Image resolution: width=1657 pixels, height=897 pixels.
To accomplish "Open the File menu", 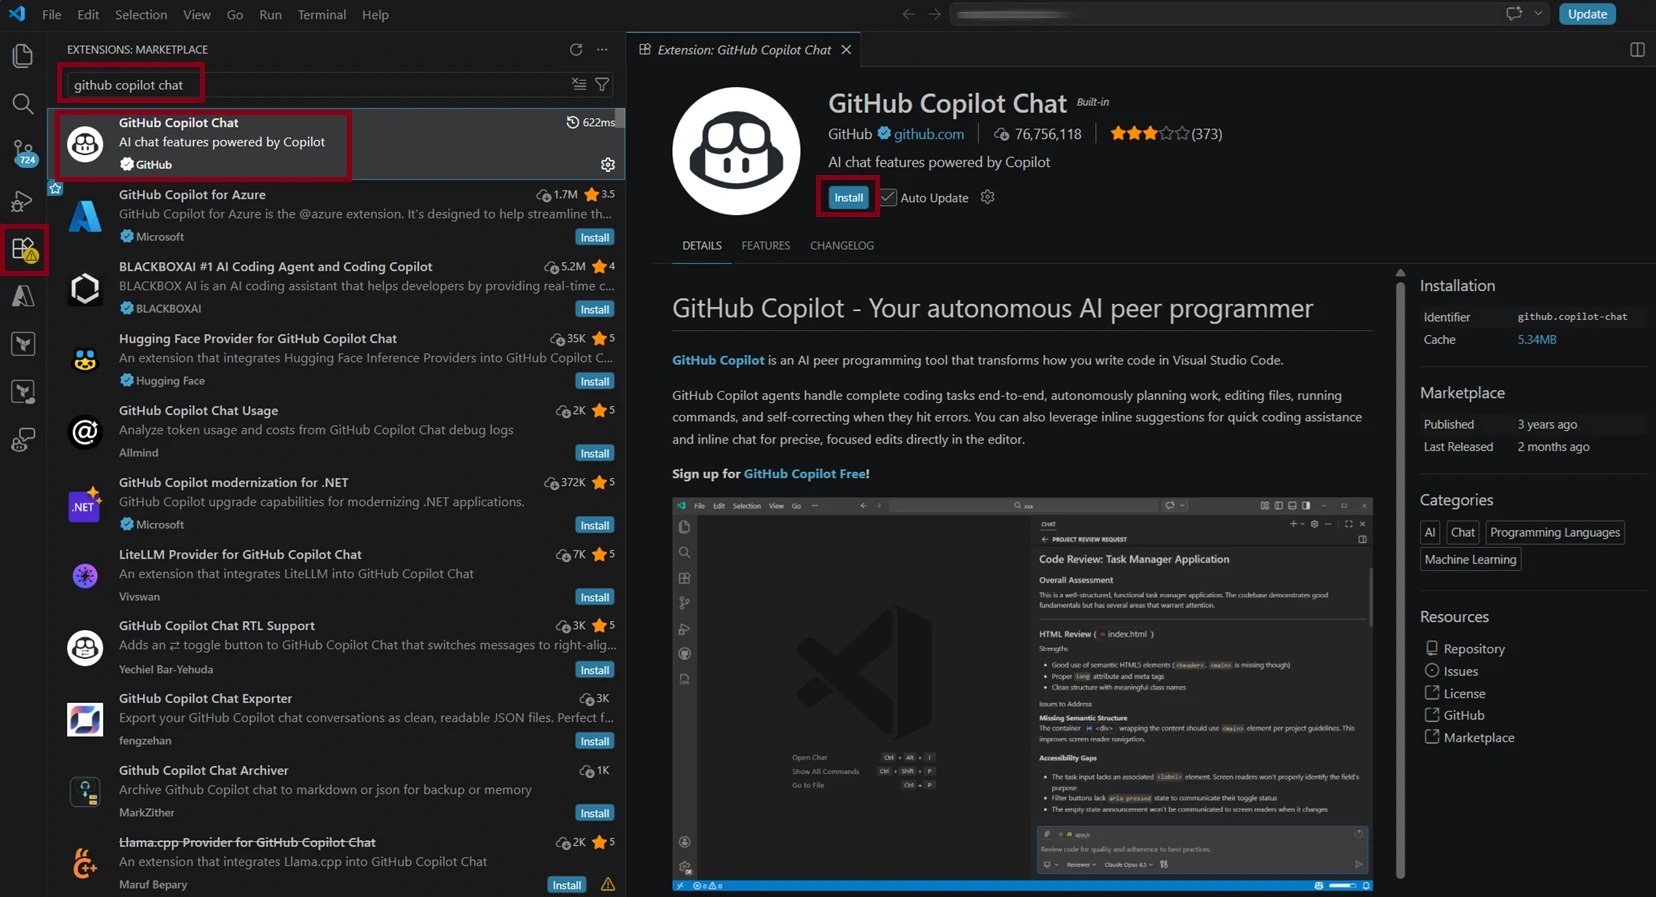I will [x=52, y=14].
